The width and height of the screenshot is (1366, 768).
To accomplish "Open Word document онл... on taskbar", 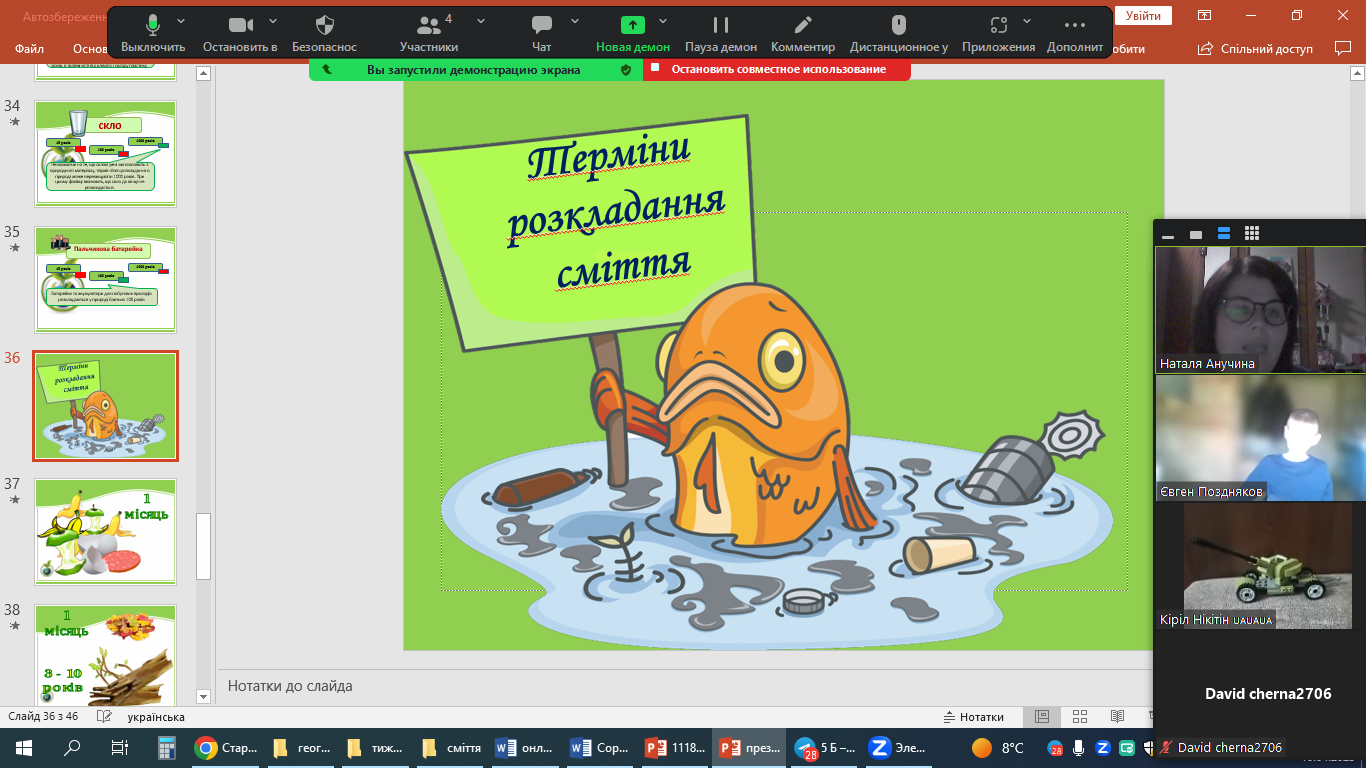I will click(526, 747).
